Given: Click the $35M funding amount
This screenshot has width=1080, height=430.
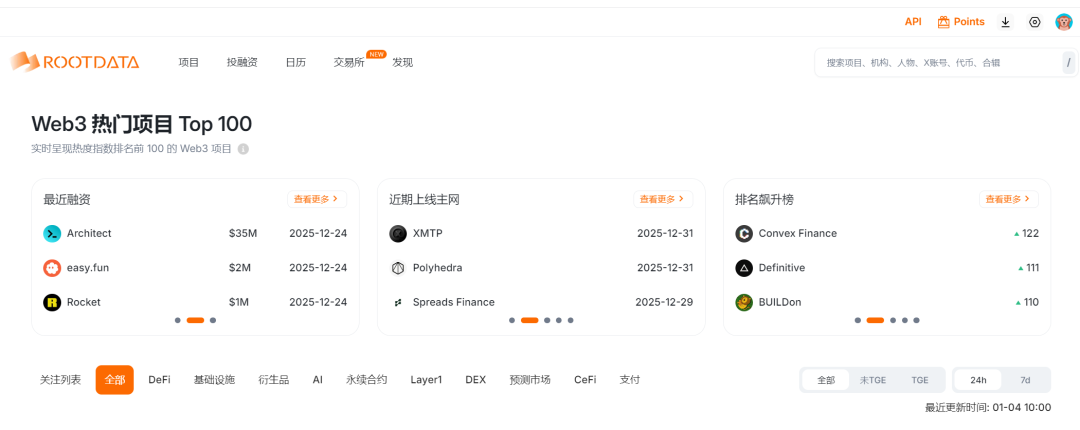Looking at the screenshot, I should point(243,234).
